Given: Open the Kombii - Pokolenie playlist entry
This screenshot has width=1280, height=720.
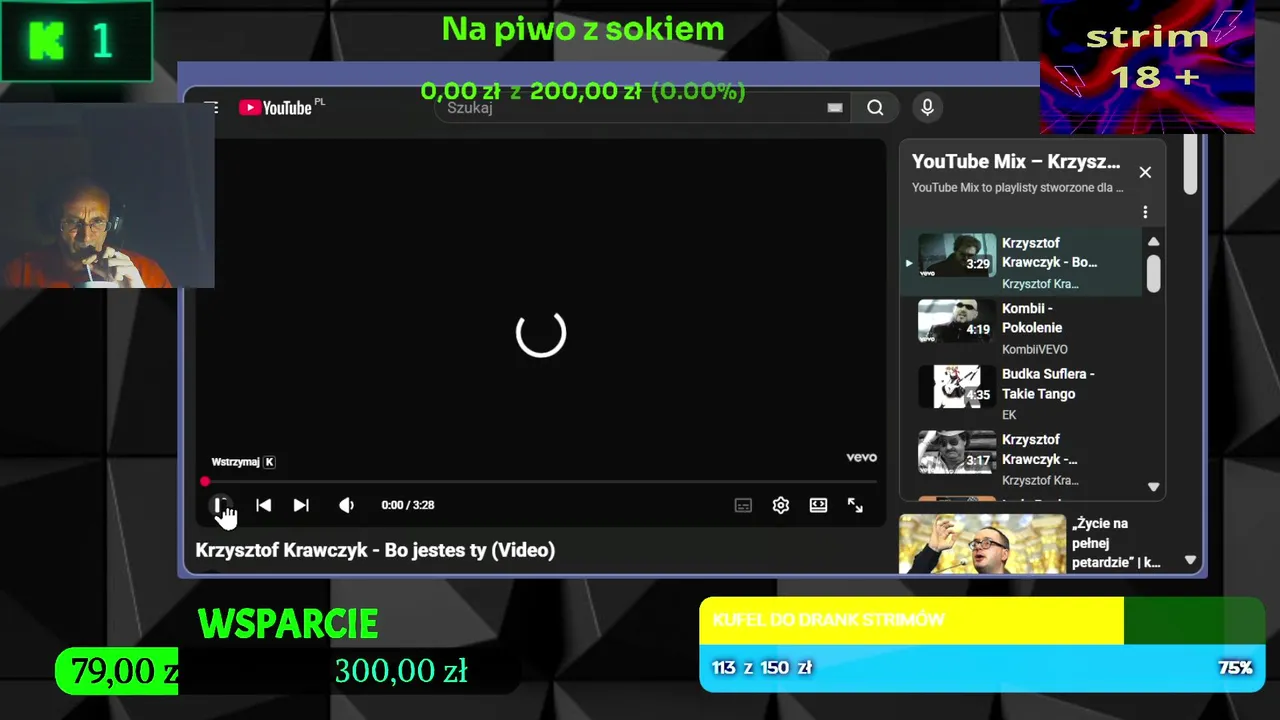Looking at the screenshot, I should (x=1032, y=318).
